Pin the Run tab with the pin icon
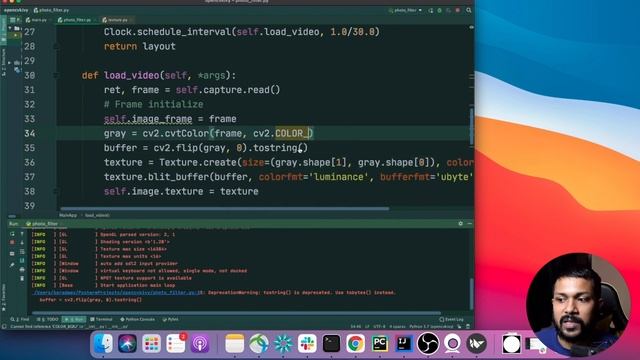 pos(12,265)
